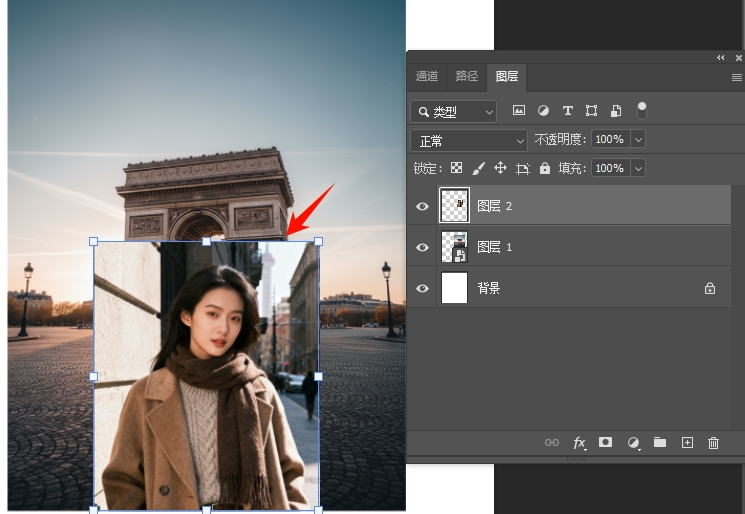This screenshot has height=514, width=745.
Task: Open the 类型 filter type dropdown
Action: pyautogui.click(x=453, y=111)
